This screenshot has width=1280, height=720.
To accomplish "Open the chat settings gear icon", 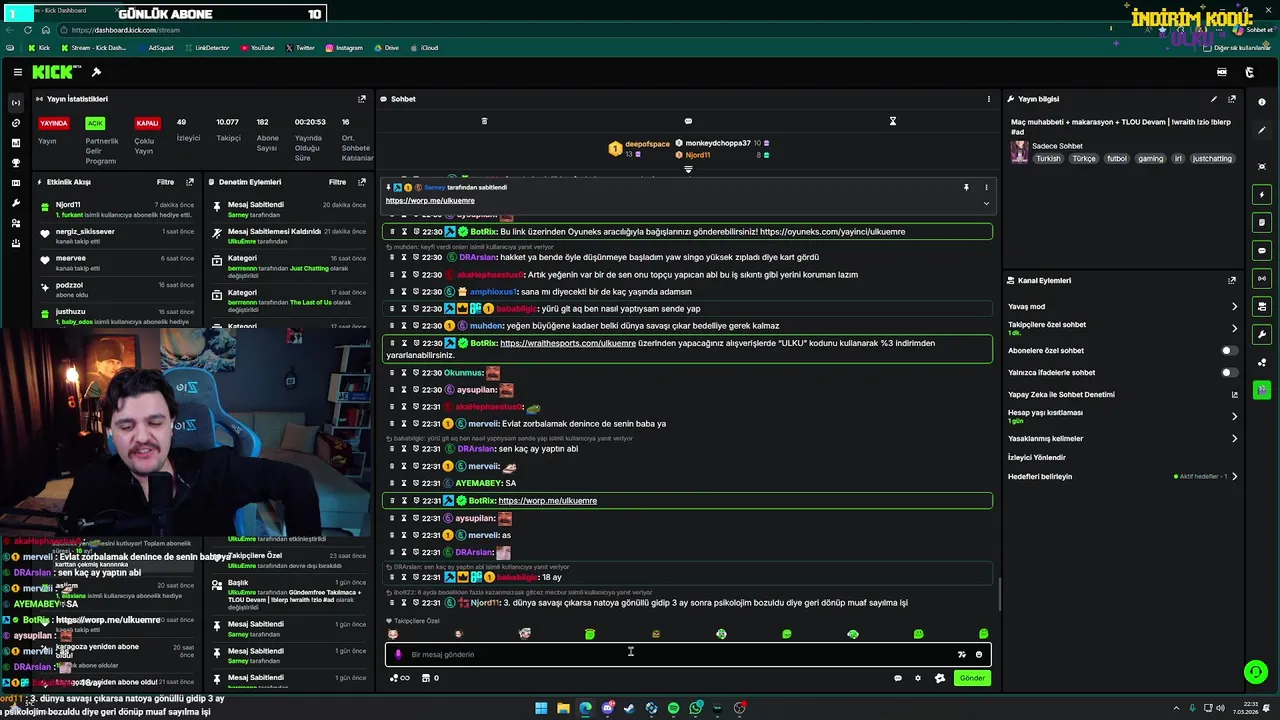I will [x=918, y=678].
